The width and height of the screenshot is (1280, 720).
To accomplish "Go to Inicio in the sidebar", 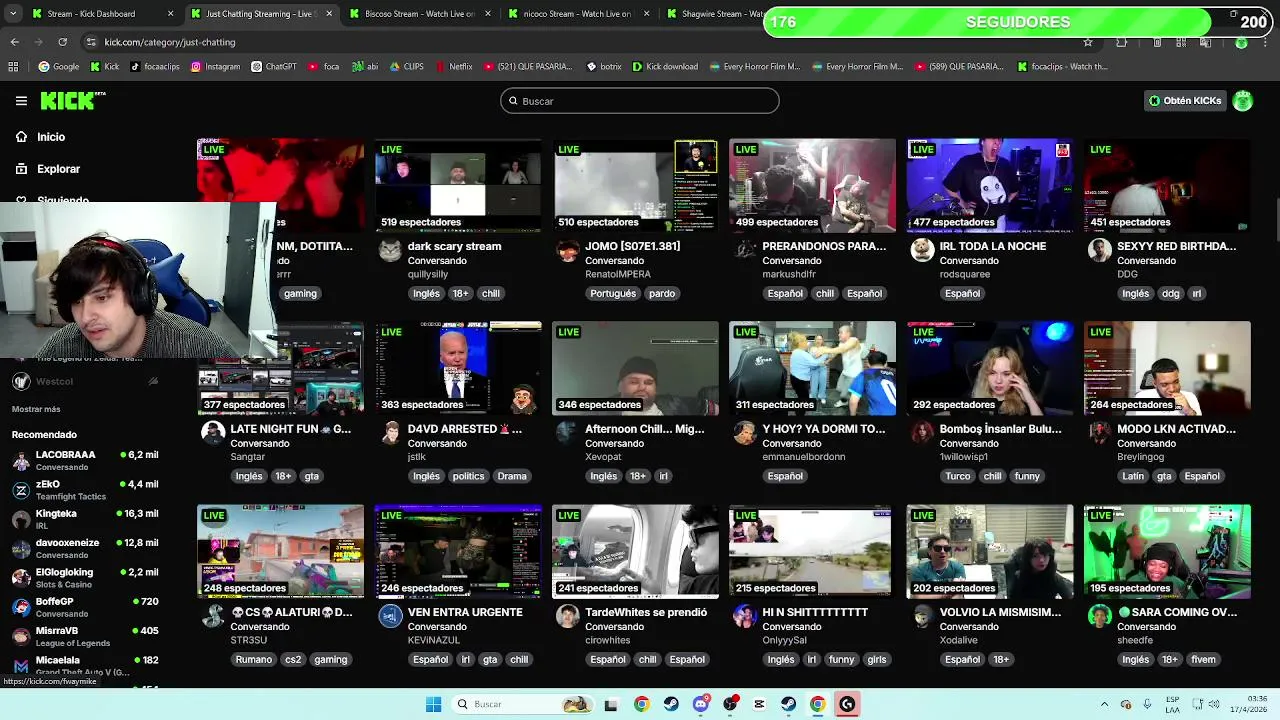I will pos(40,137).
